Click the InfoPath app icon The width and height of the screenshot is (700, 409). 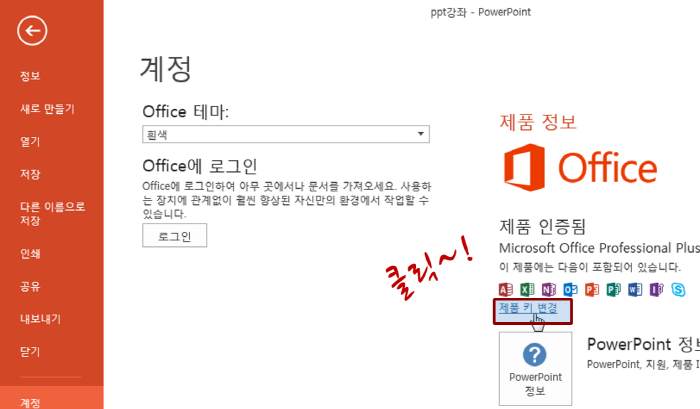[656, 289]
